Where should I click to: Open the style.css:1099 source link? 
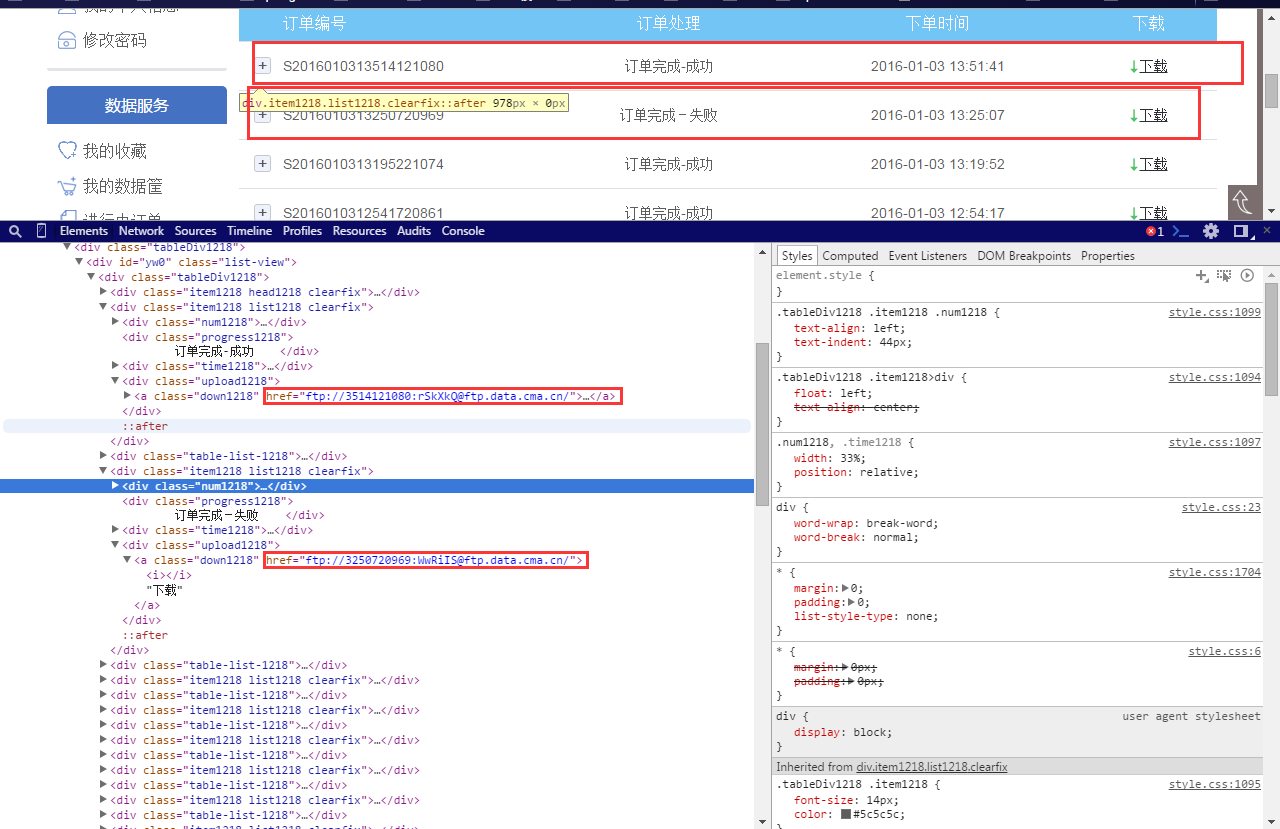click(1215, 313)
